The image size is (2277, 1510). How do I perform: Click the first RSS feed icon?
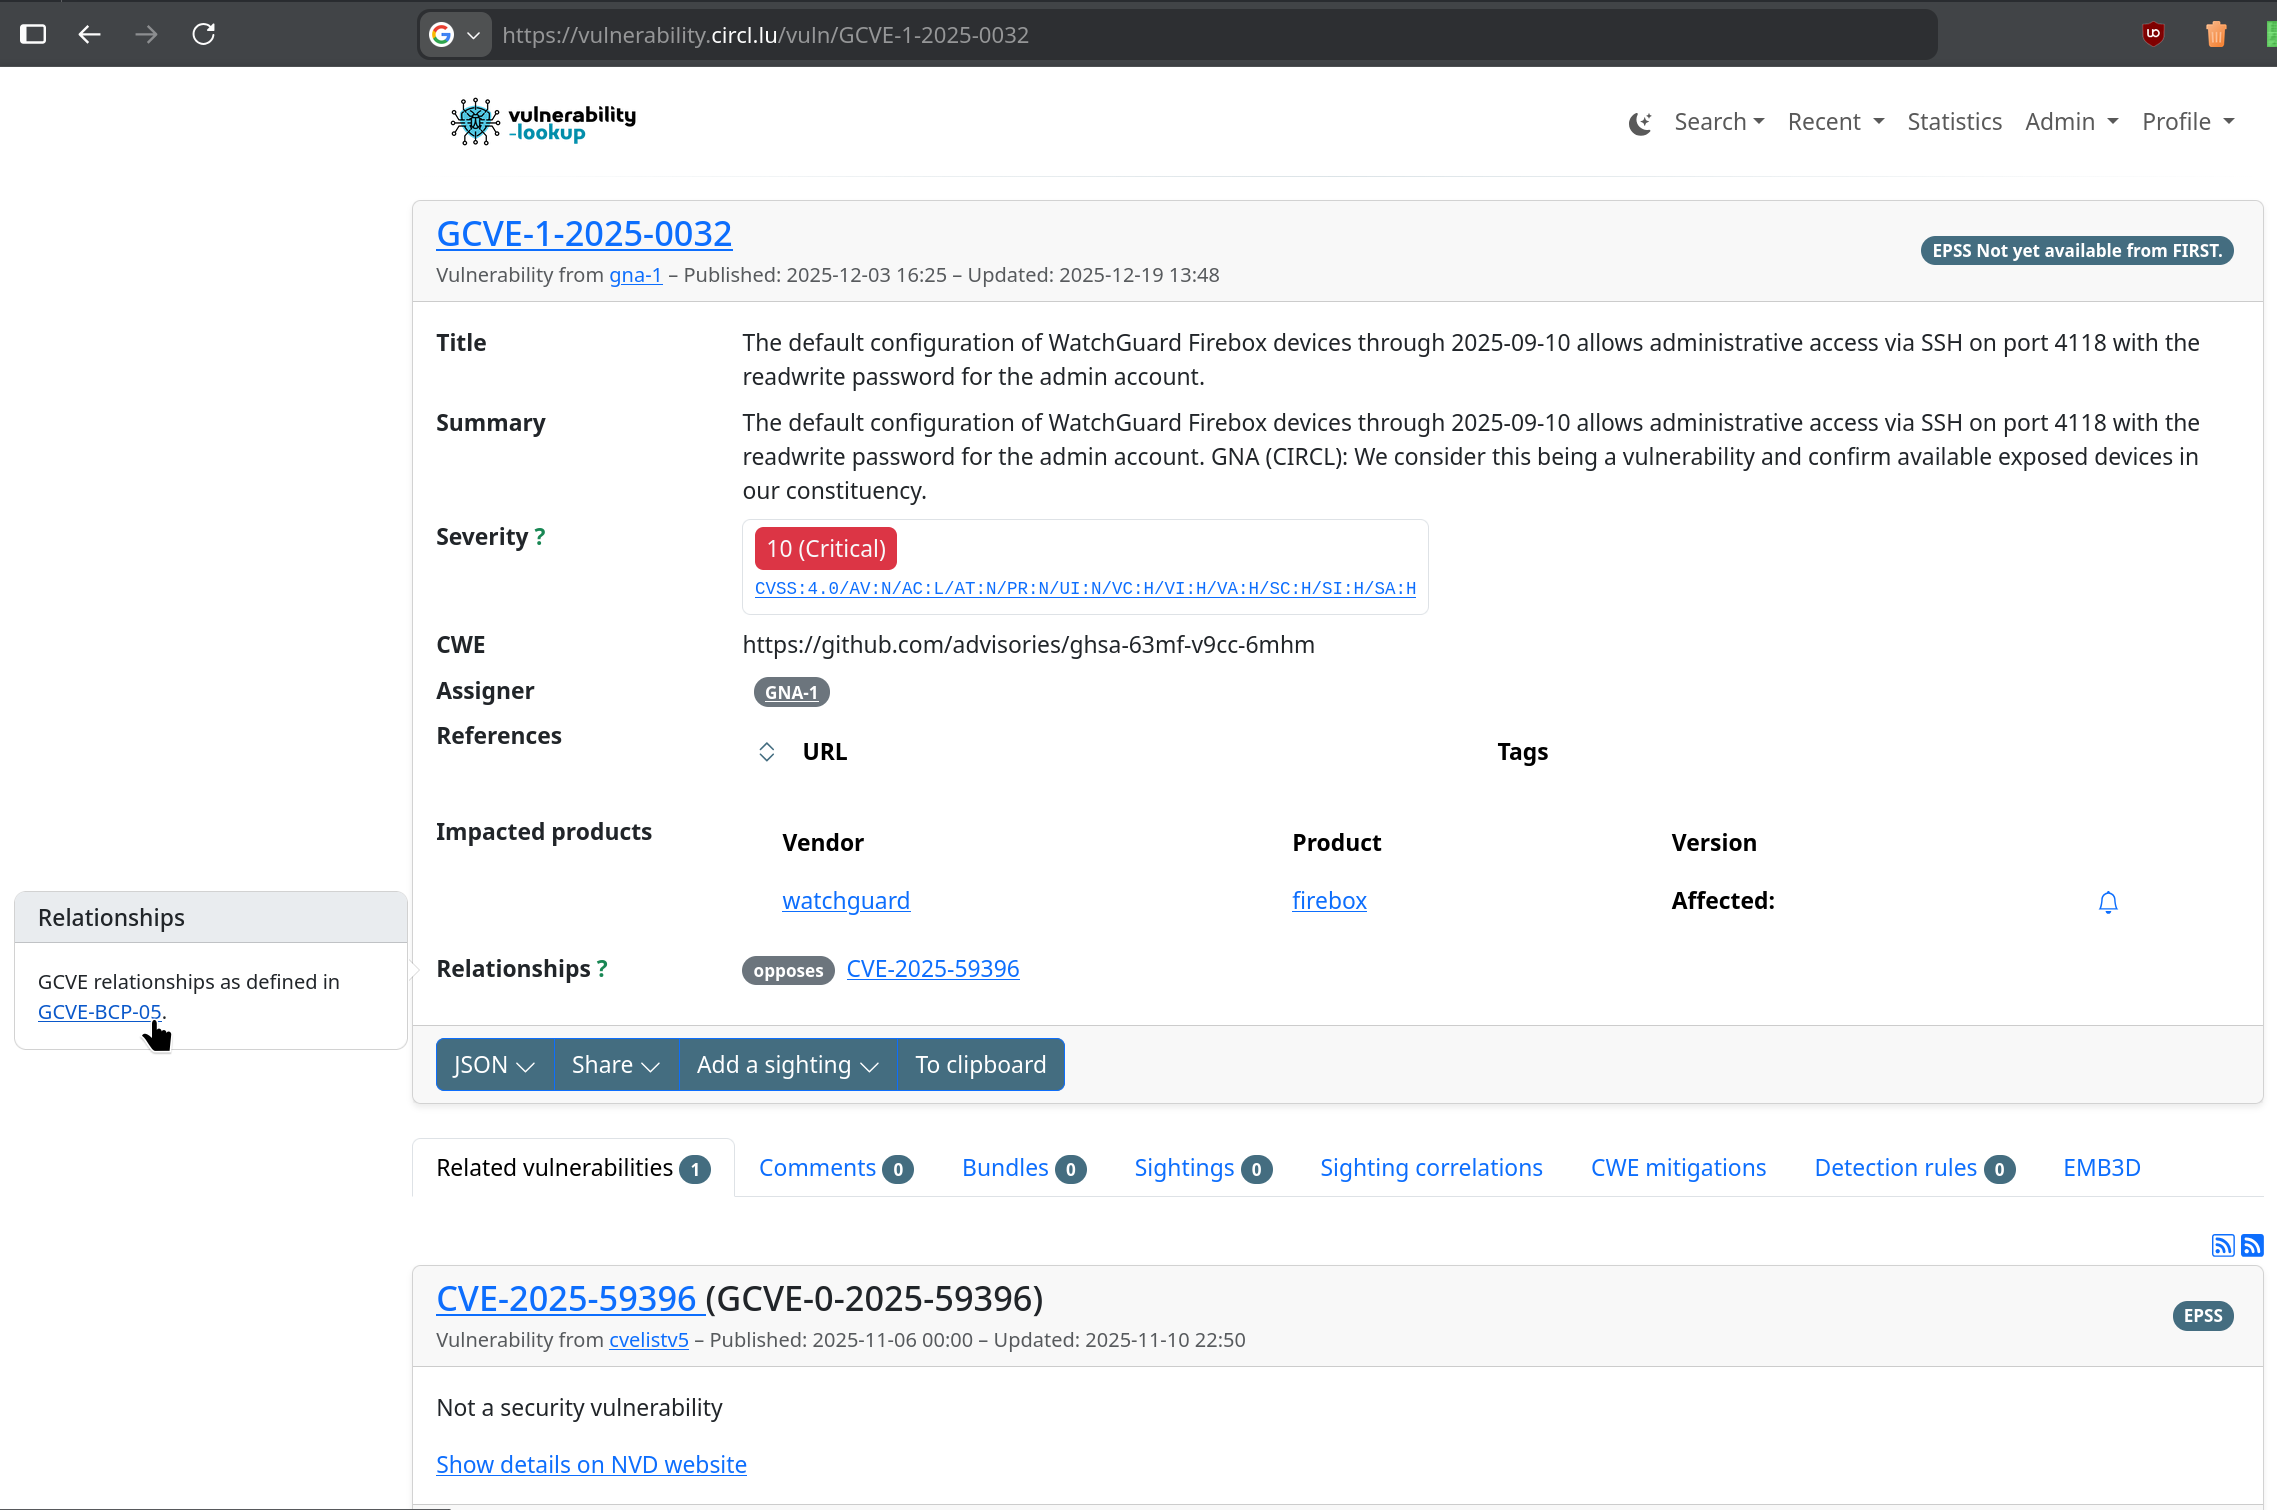coord(2222,1245)
